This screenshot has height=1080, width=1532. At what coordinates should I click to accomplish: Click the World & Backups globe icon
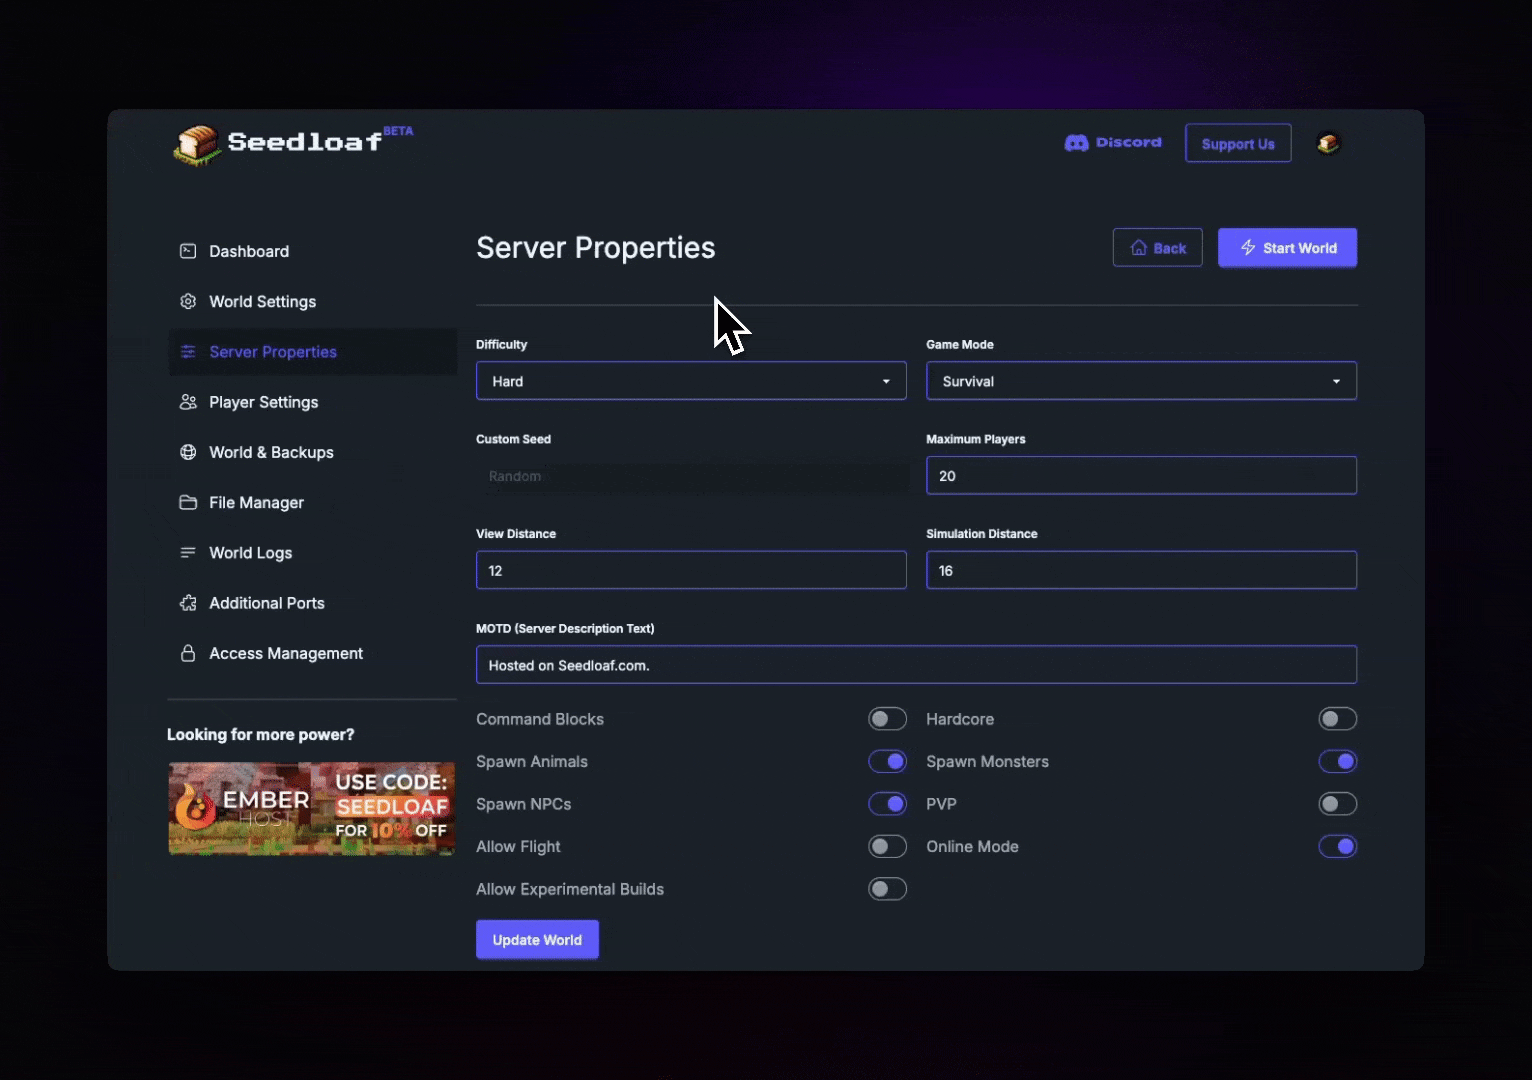(188, 452)
